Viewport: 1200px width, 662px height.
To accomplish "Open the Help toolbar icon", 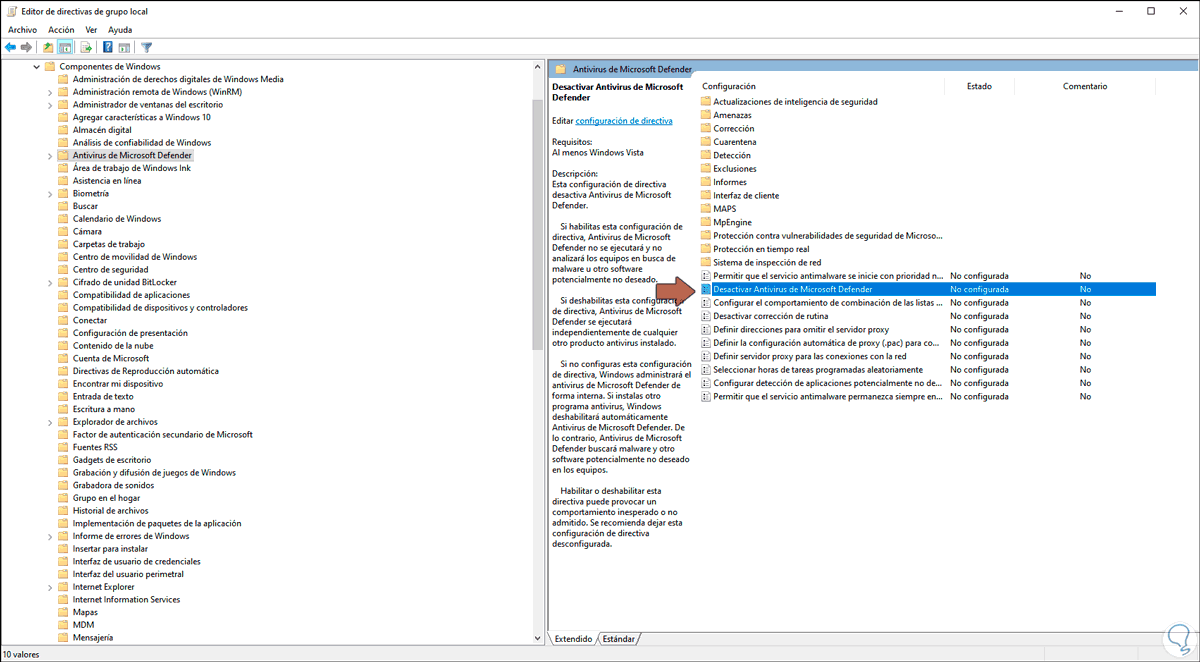I will pos(107,47).
